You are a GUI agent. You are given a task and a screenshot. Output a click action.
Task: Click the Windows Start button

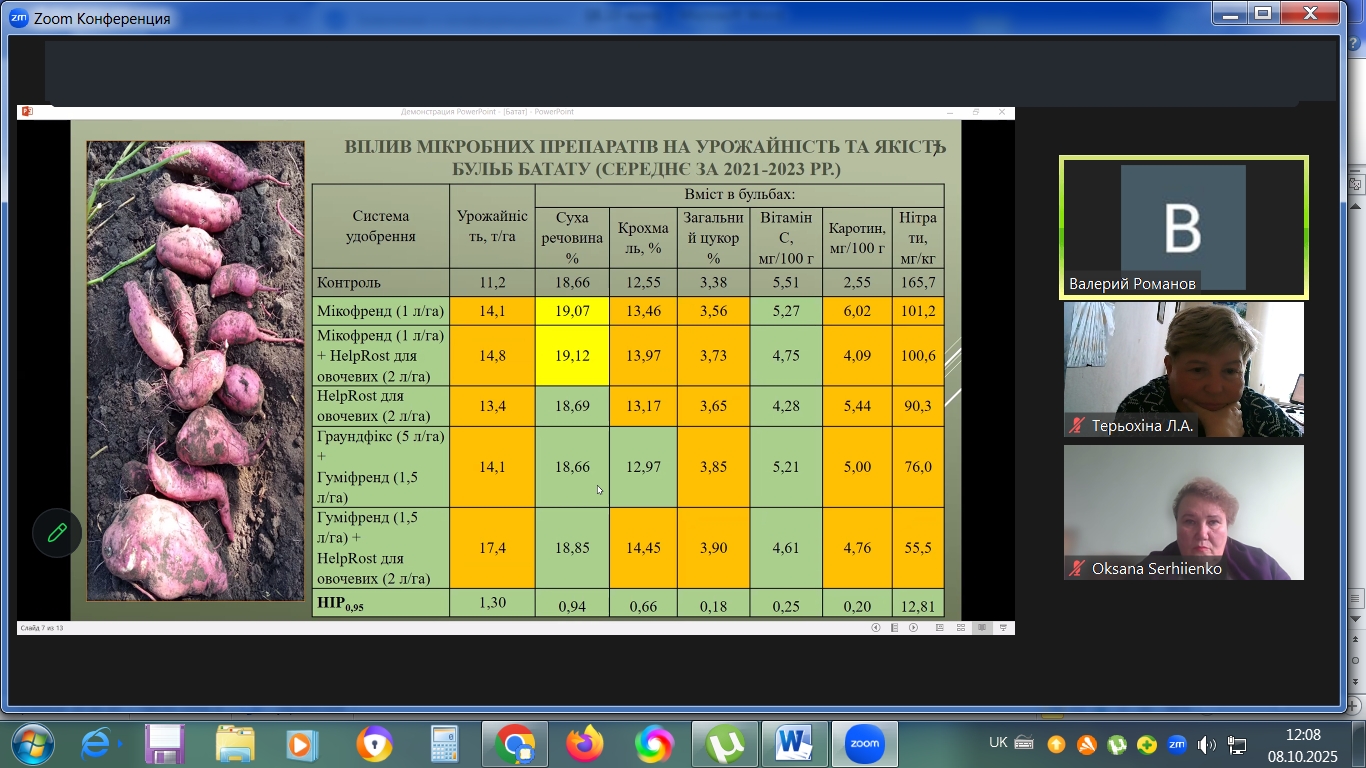pyautogui.click(x=32, y=744)
